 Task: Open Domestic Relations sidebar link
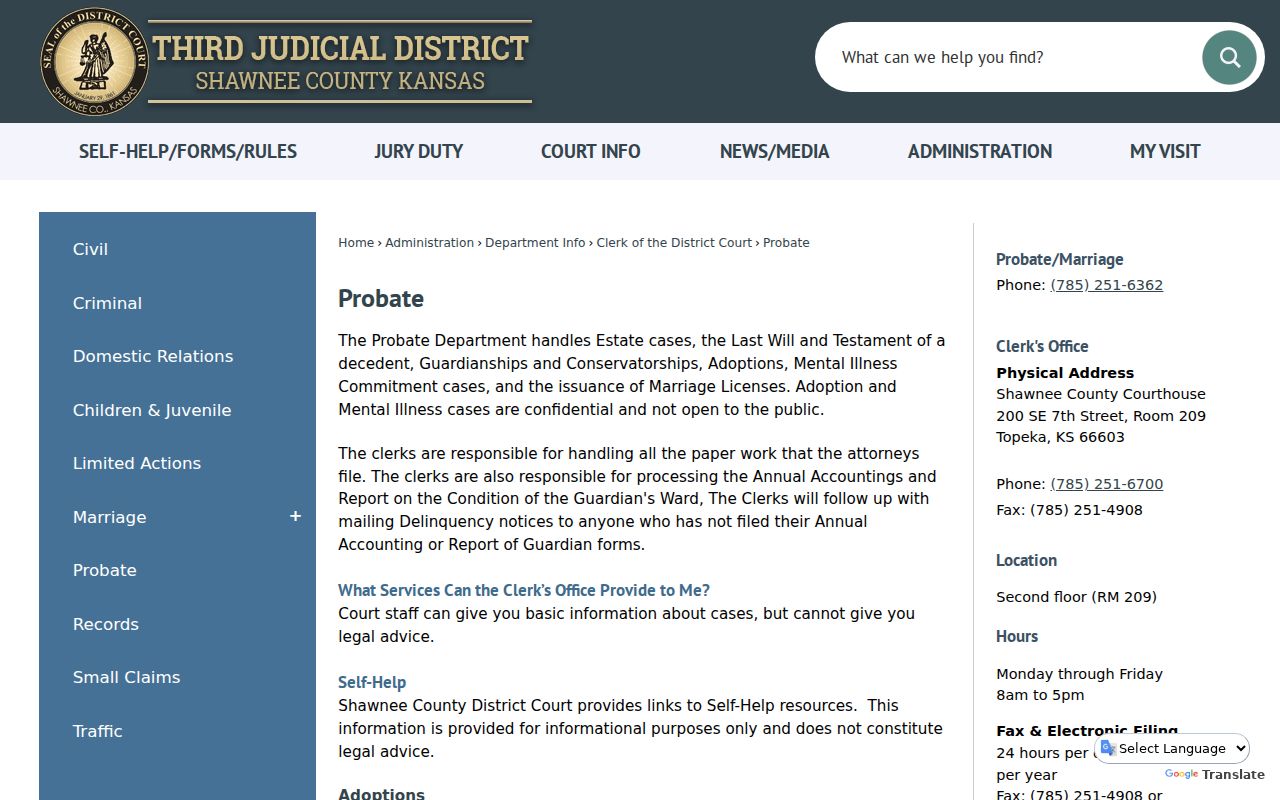coord(153,356)
